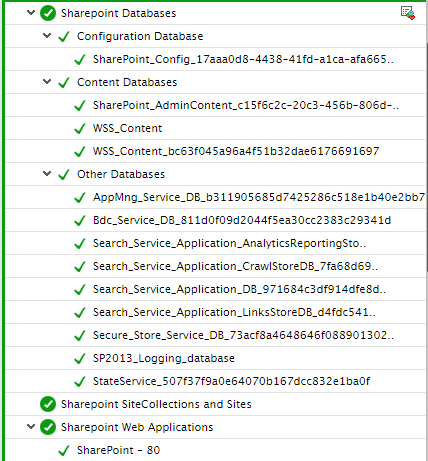Viewport: 428px width, 461px height.
Task: Select the Bdc_Service_DB_811d0f09 database entry
Action: (x=242, y=220)
